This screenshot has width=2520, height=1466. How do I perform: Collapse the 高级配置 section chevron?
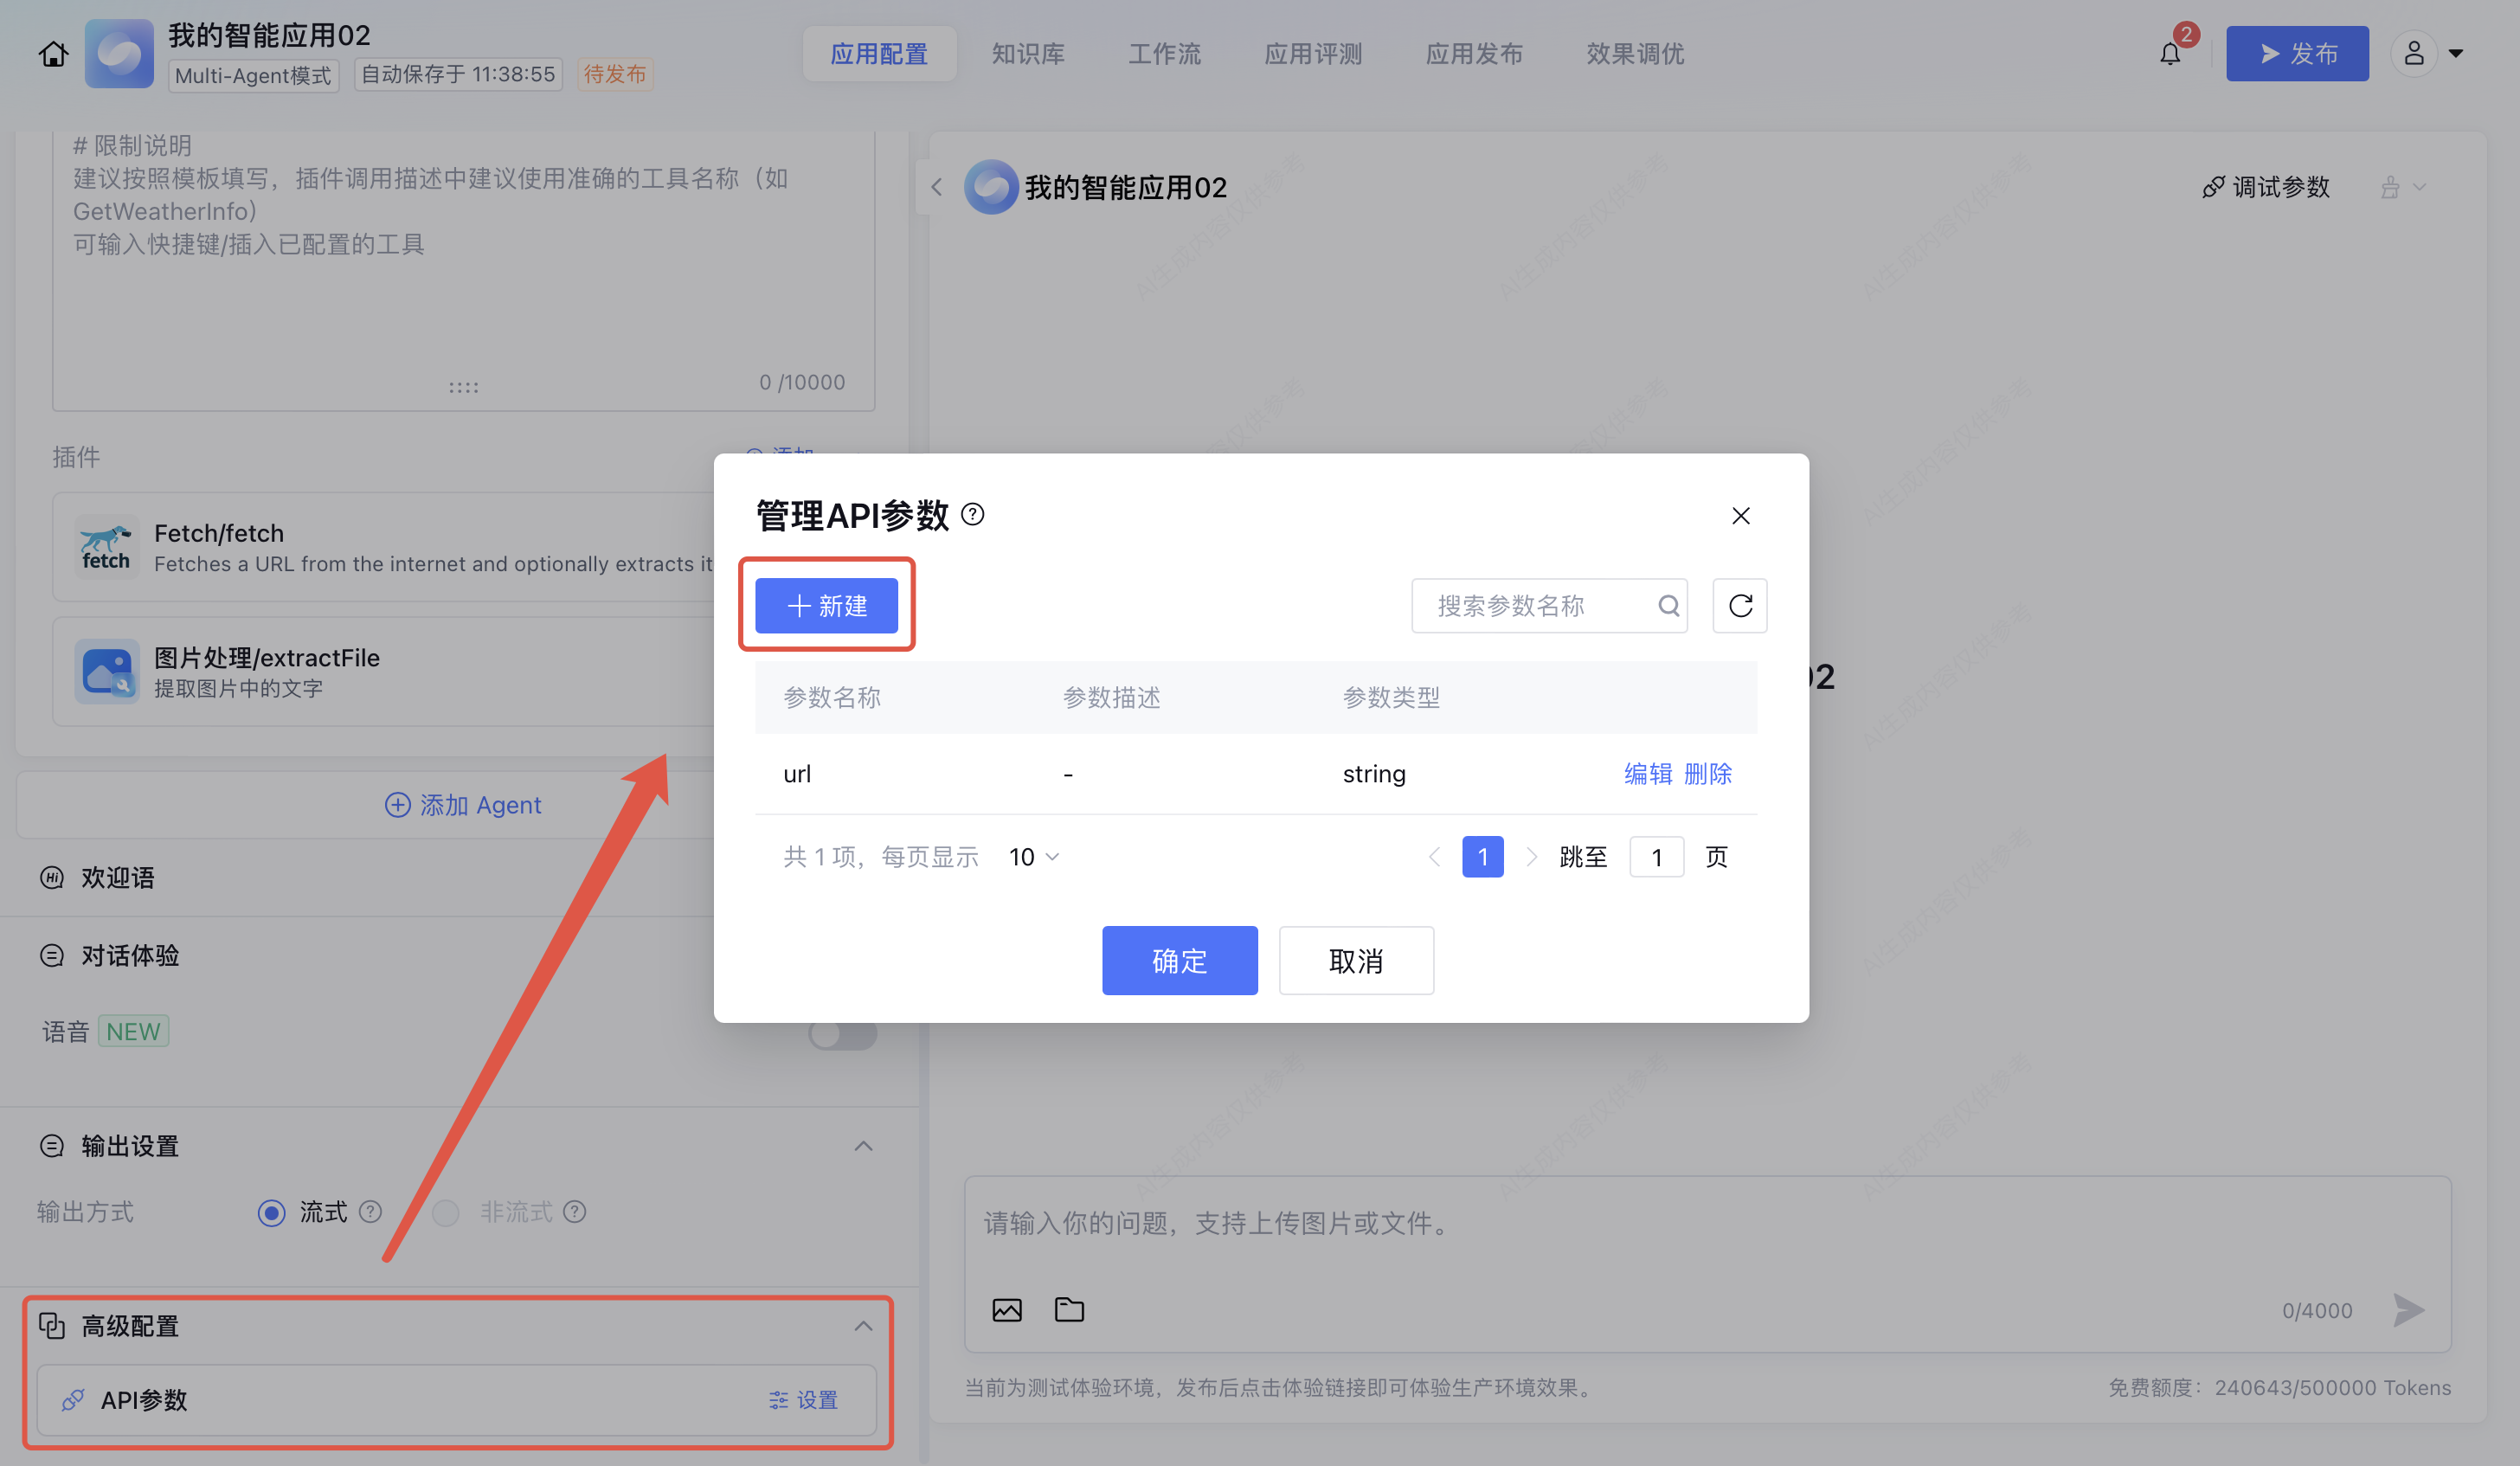click(x=864, y=1326)
